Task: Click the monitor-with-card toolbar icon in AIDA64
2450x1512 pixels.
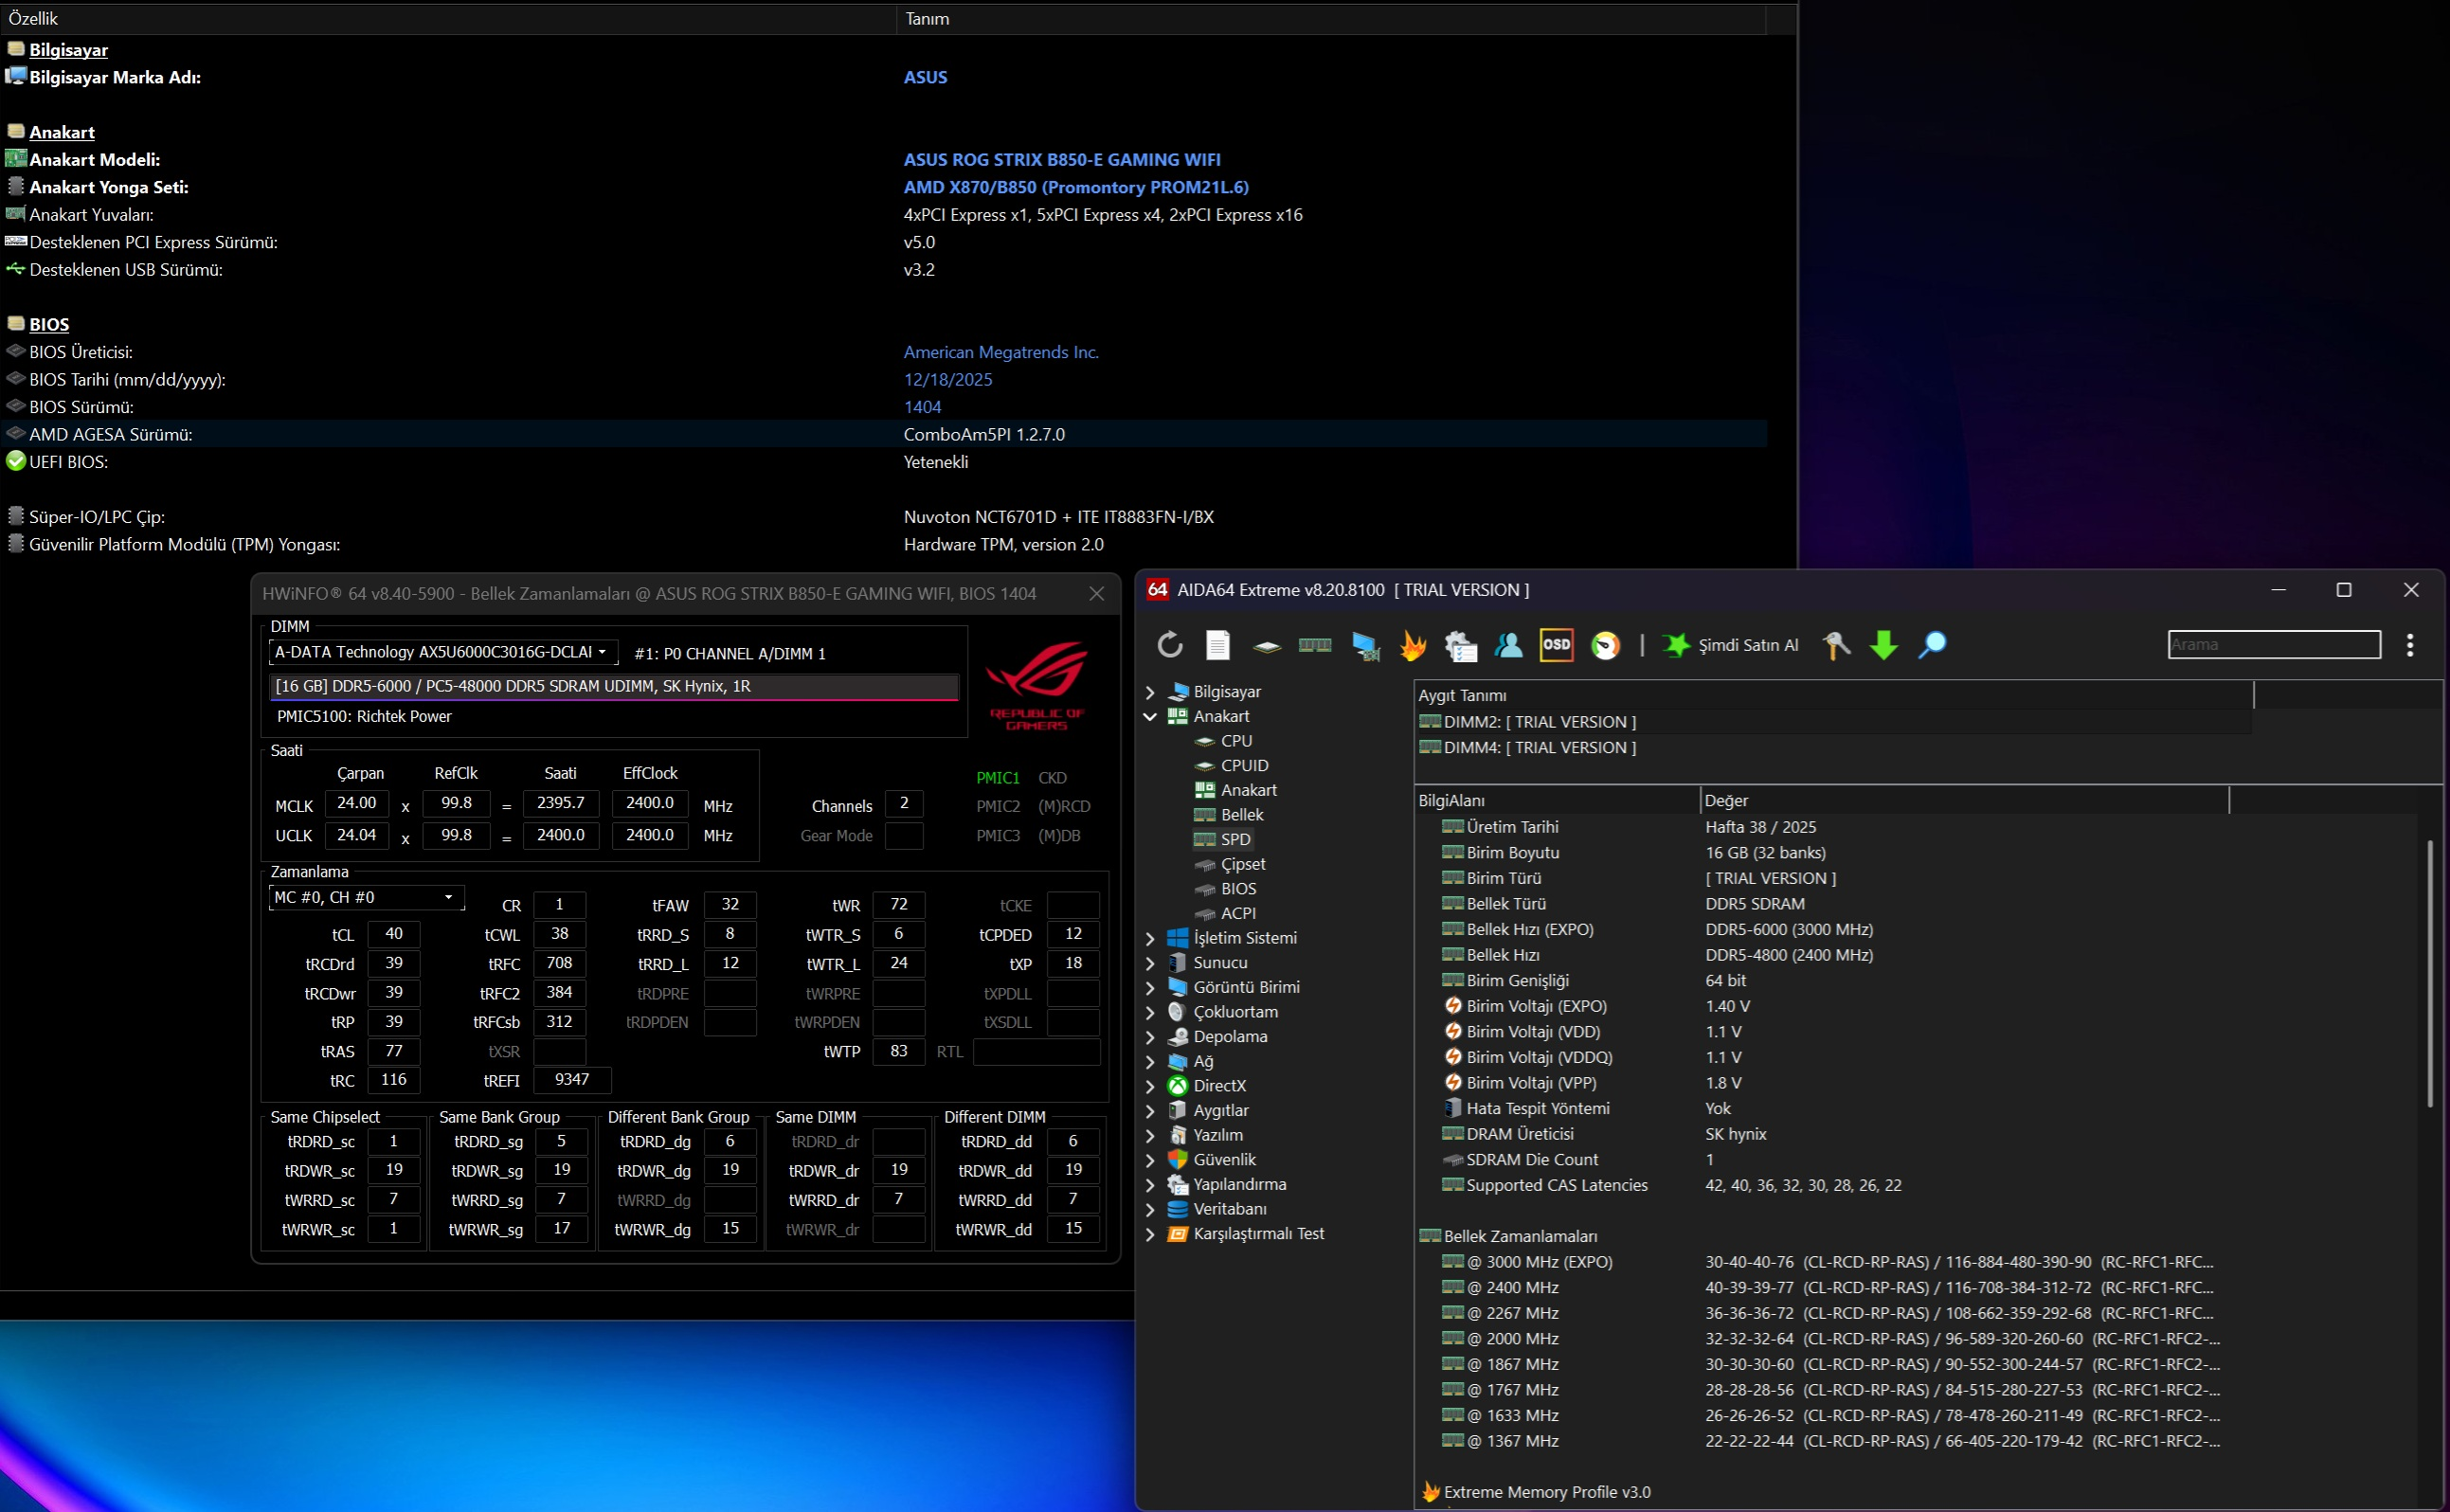Action: tap(1364, 646)
